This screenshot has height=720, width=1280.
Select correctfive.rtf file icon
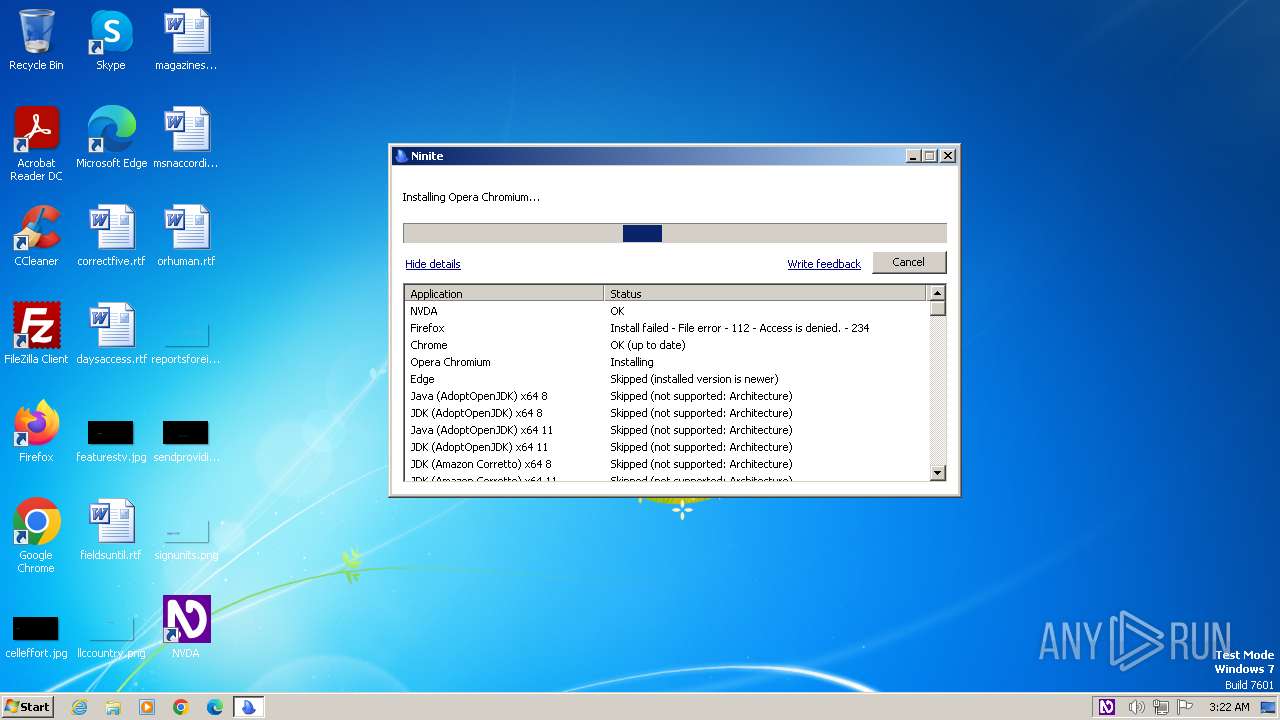111,236
